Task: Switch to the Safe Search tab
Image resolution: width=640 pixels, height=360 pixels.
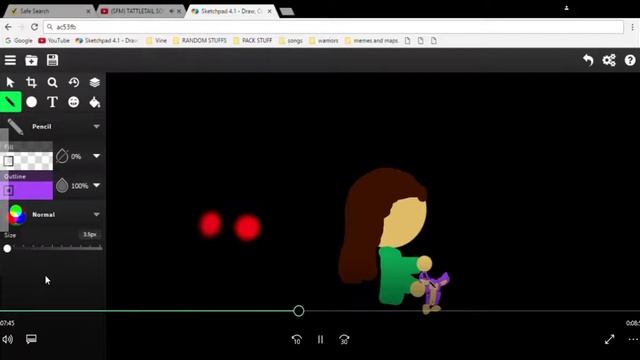Action: tap(50, 11)
